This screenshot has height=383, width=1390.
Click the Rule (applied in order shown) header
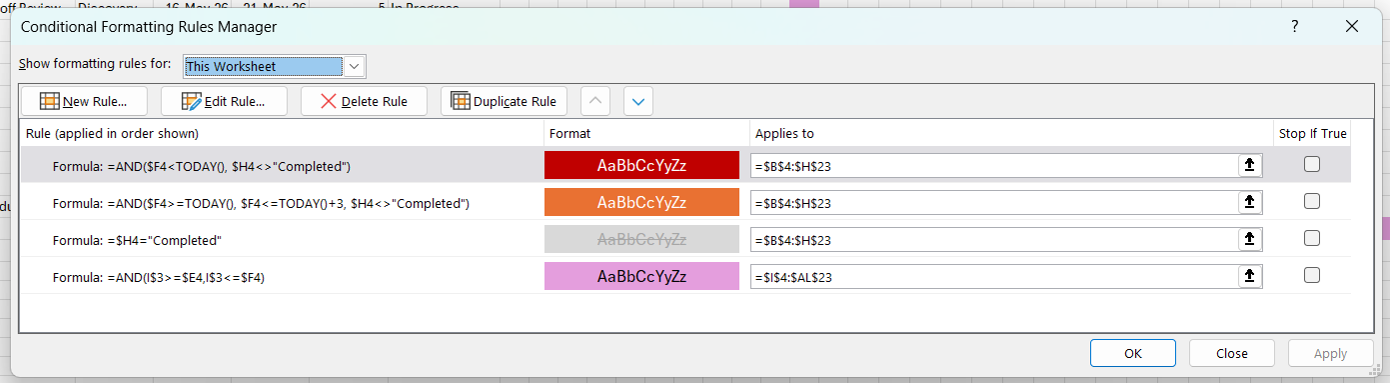(112, 133)
